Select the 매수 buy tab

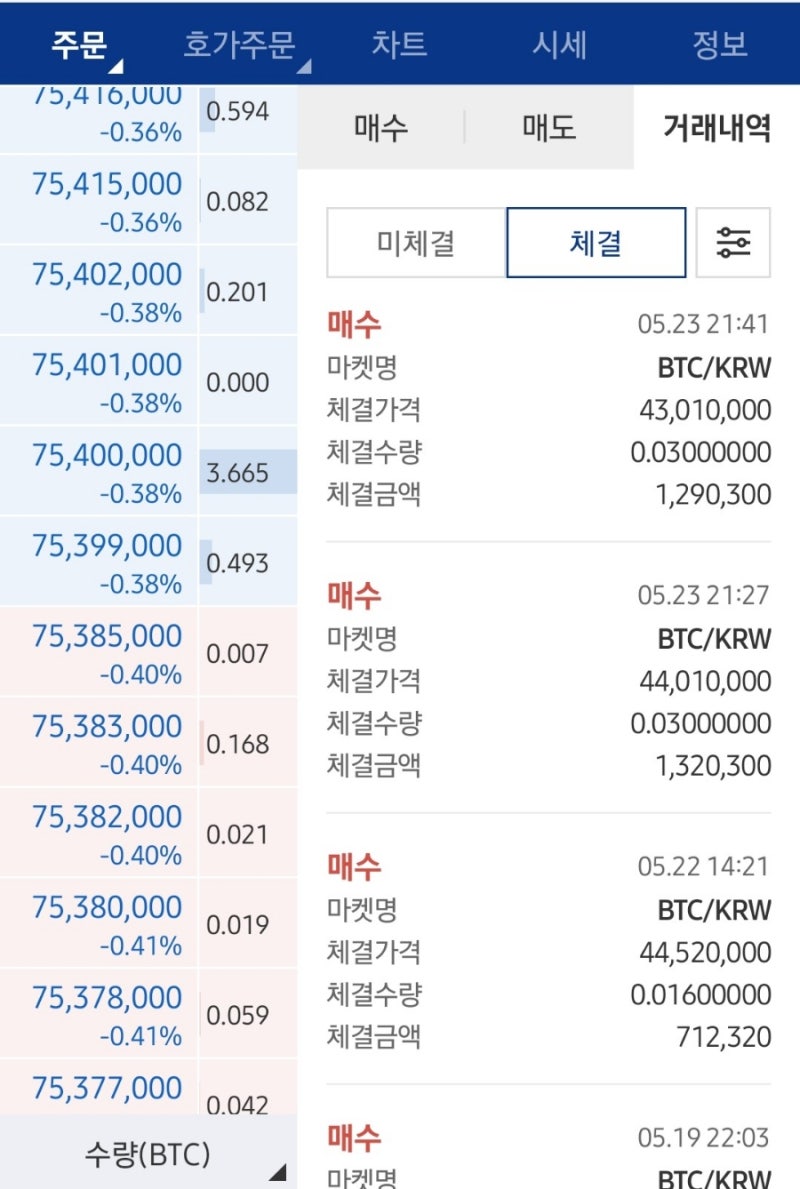pos(381,127)
